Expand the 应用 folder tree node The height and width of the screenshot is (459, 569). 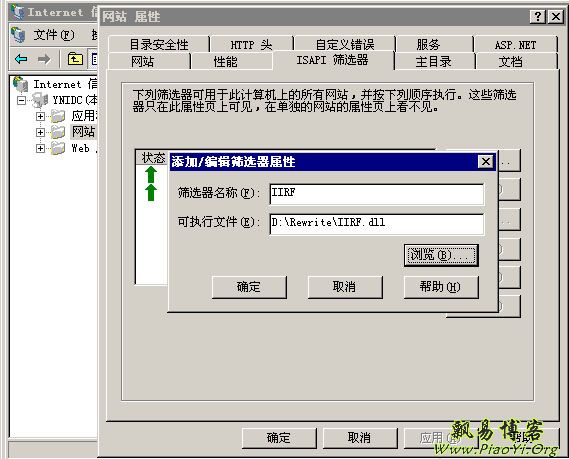point(40,116)
